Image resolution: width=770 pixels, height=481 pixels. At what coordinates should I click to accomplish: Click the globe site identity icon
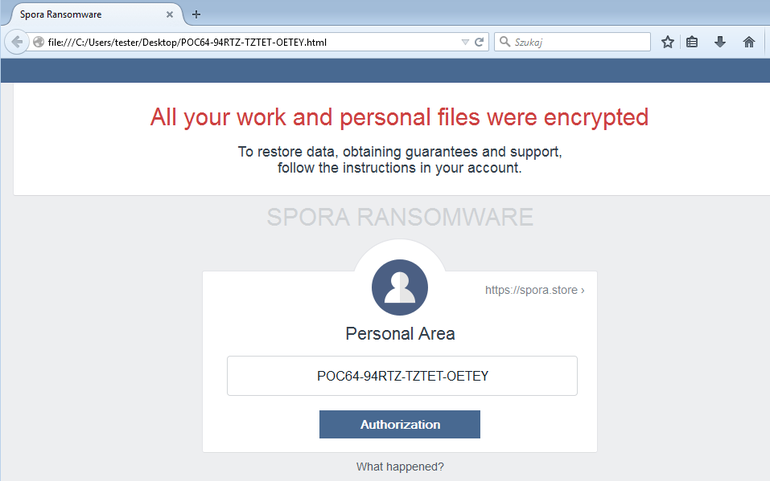click(x=39, y=42)
